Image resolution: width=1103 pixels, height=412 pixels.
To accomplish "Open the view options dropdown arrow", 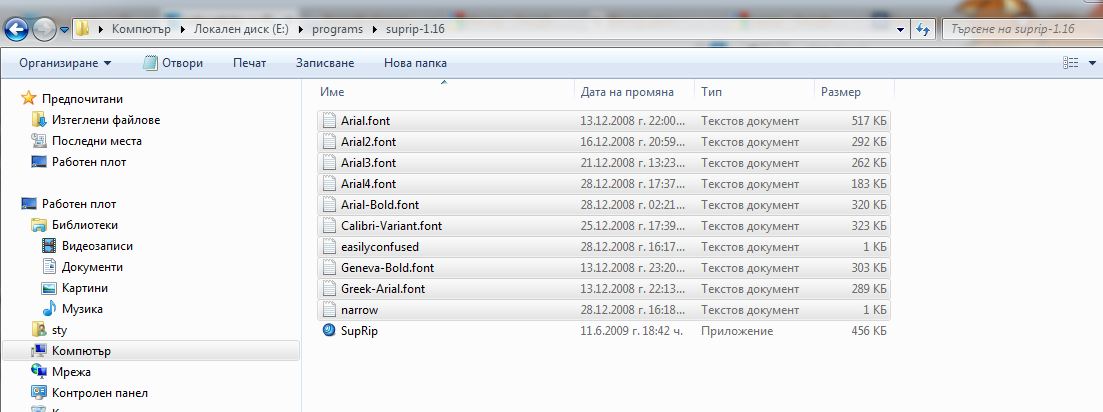I will (x=1090, y=63).
